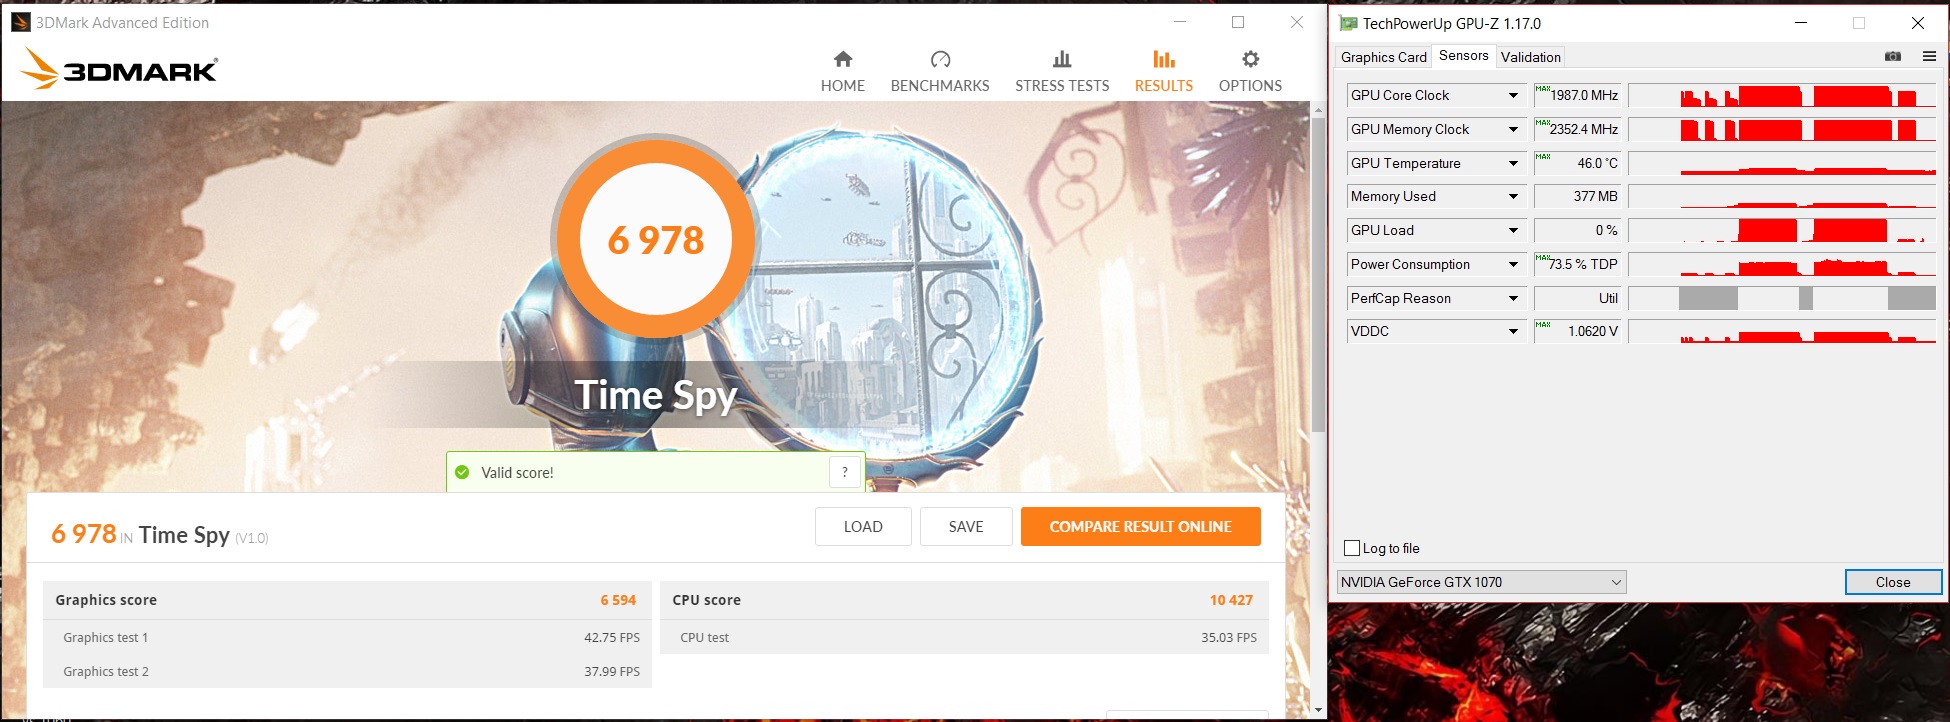The width and height of the screenshot is (1950, 722).
Task: Open the Benchmarks gauge icon
Action: click(940, 59)
